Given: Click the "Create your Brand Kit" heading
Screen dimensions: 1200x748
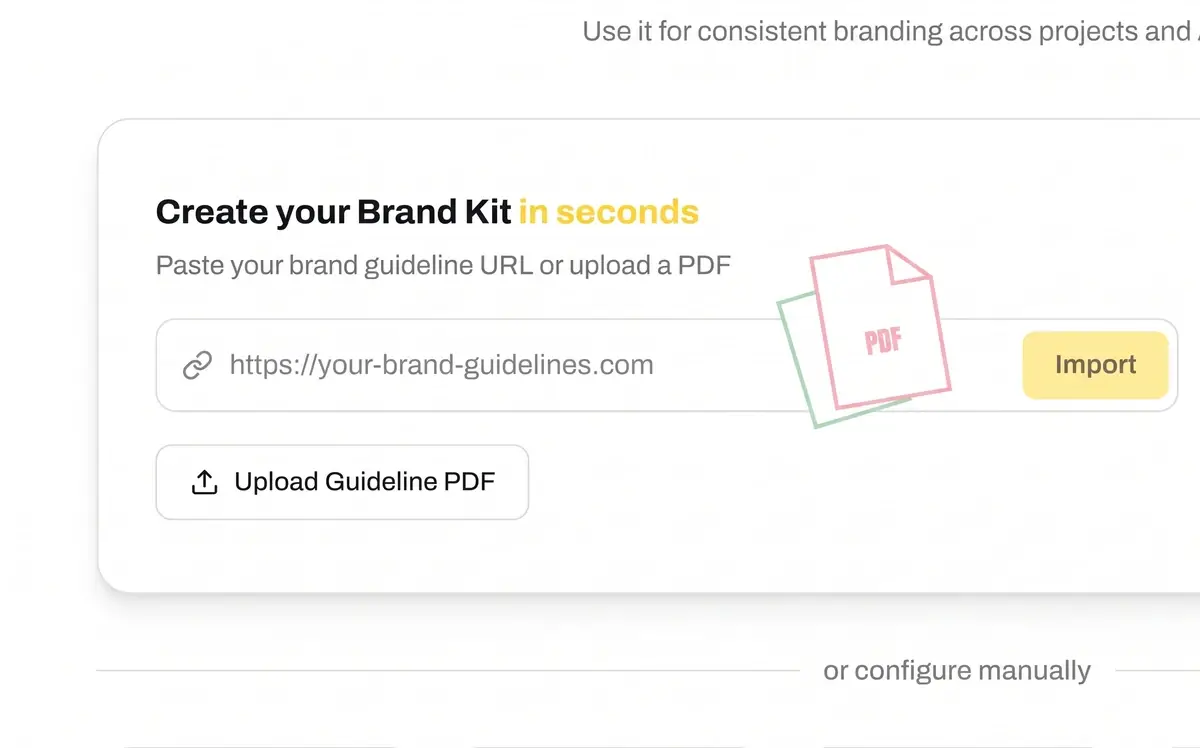Looking at the screenshot, I should [333, 212].
